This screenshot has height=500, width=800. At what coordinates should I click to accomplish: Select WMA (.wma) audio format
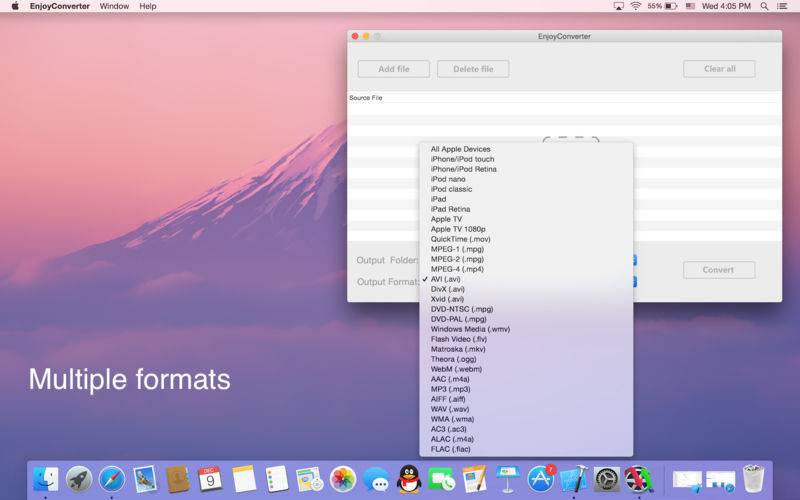(x=526, y=419)
